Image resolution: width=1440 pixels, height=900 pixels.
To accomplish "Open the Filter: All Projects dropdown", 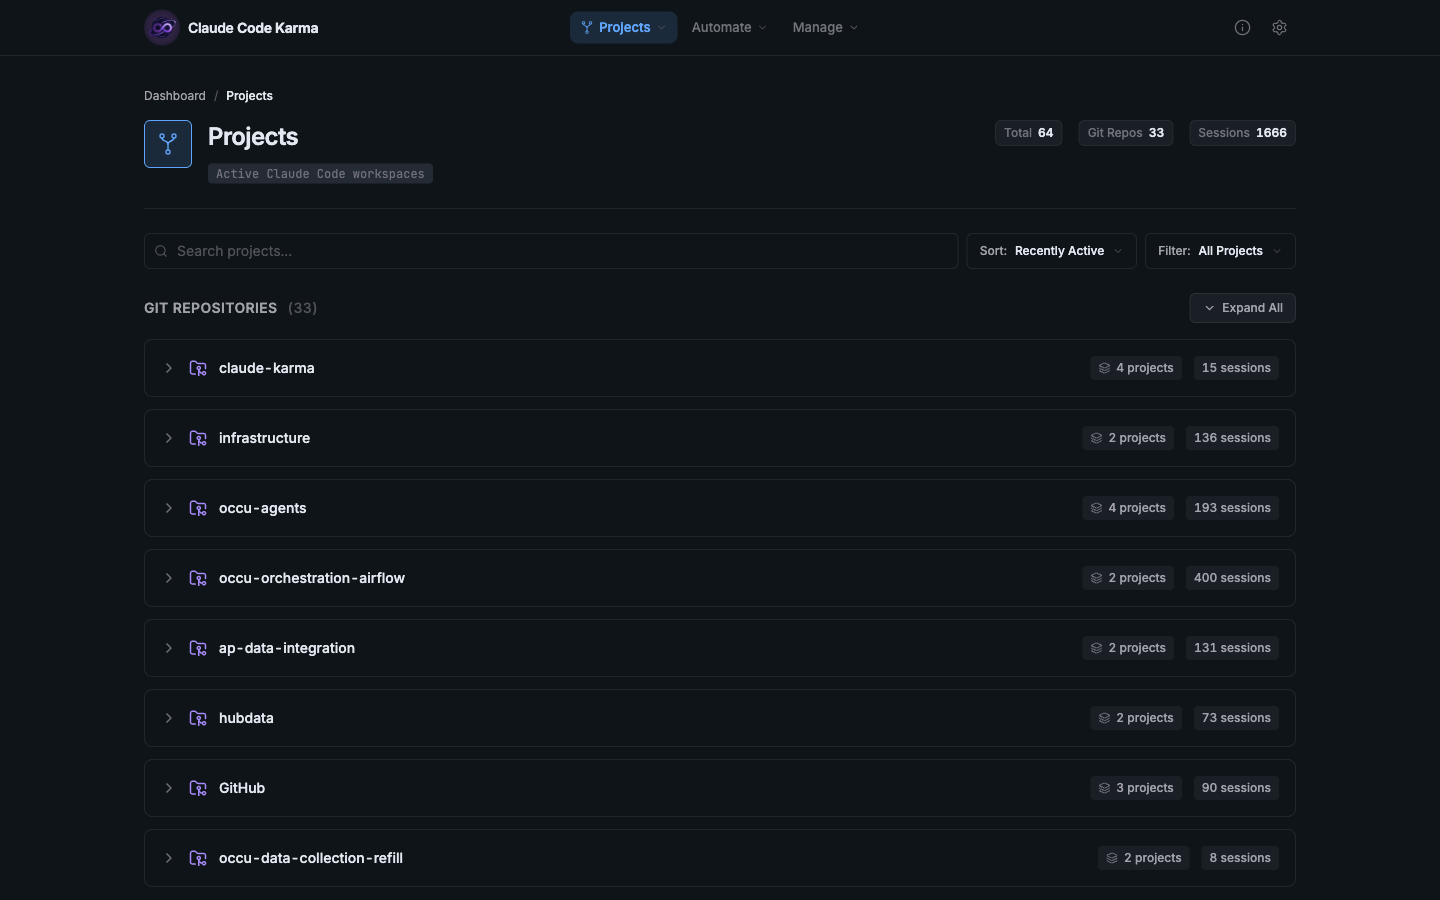I will click(x=1220, y=251).
